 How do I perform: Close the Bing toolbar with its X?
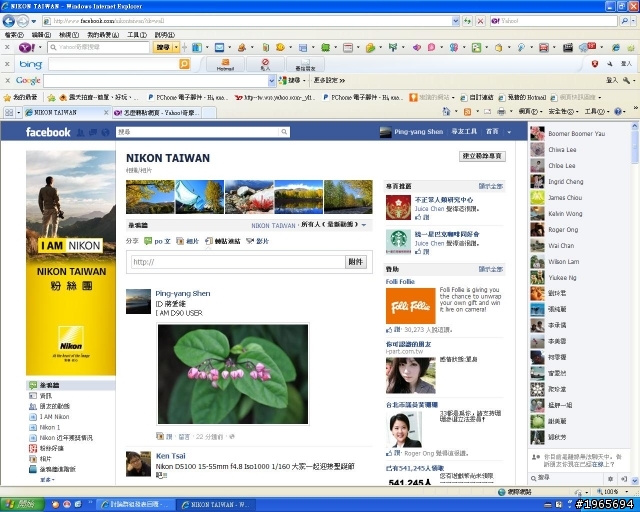(7, 64)
